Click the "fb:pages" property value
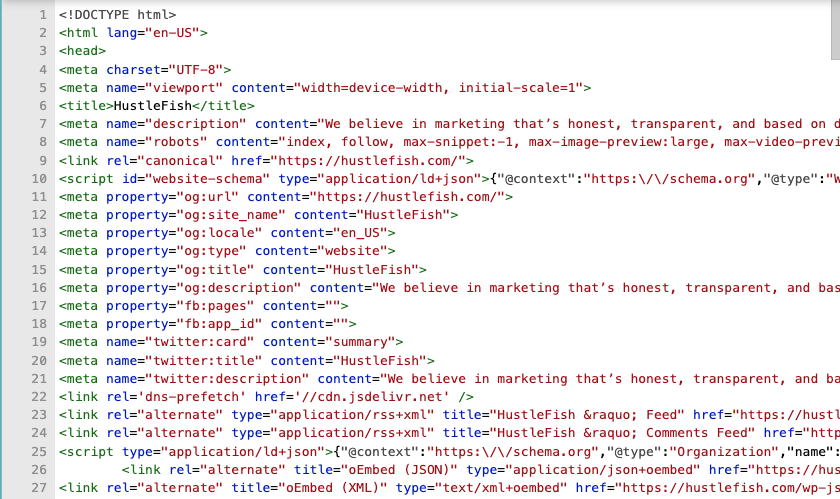Viewport: 840px width, 499px height. 215,306
